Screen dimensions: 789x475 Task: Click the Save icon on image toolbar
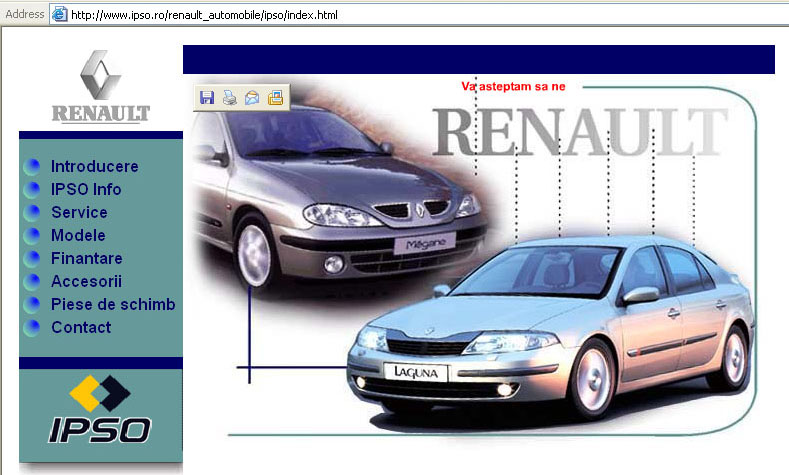pyautogui.click(x=207, y=98)
